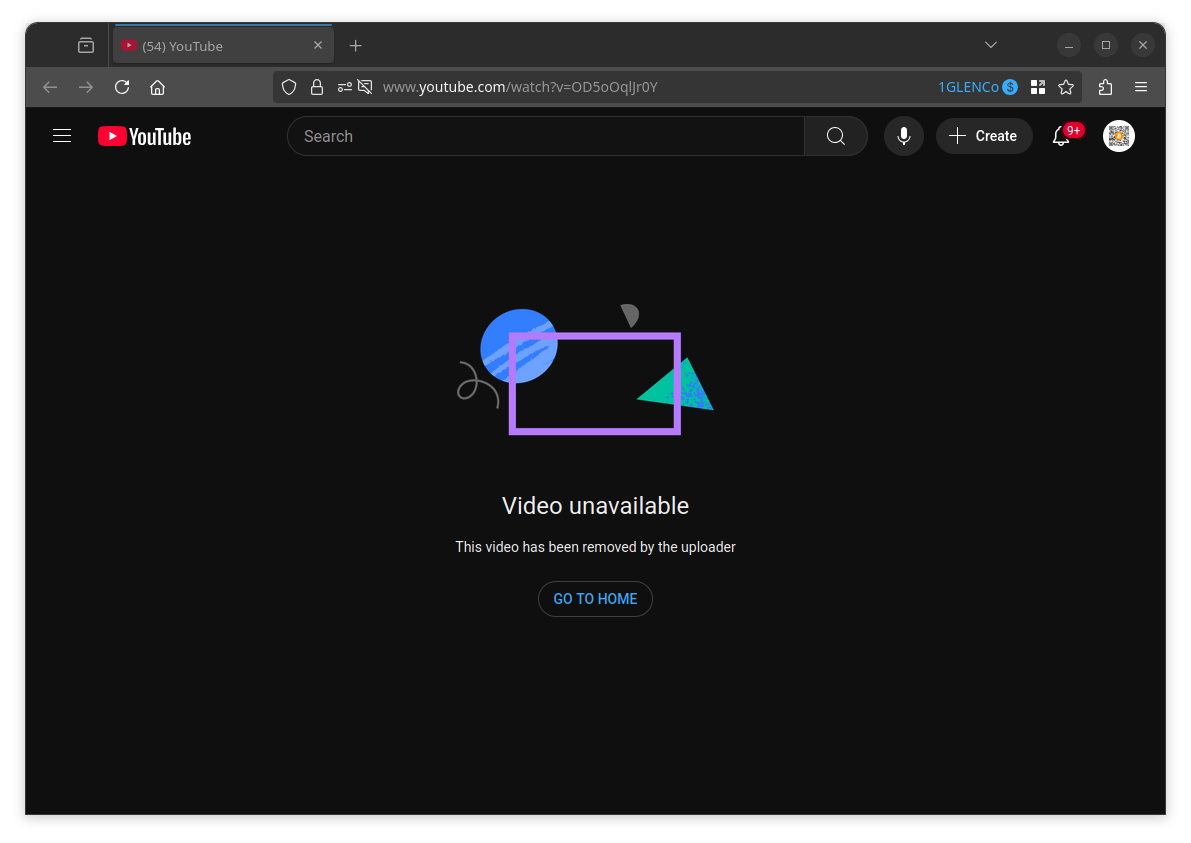Click the tracking protection shield icon
This screenshot has width=1191, height=843.
click(x=289, y=87)
